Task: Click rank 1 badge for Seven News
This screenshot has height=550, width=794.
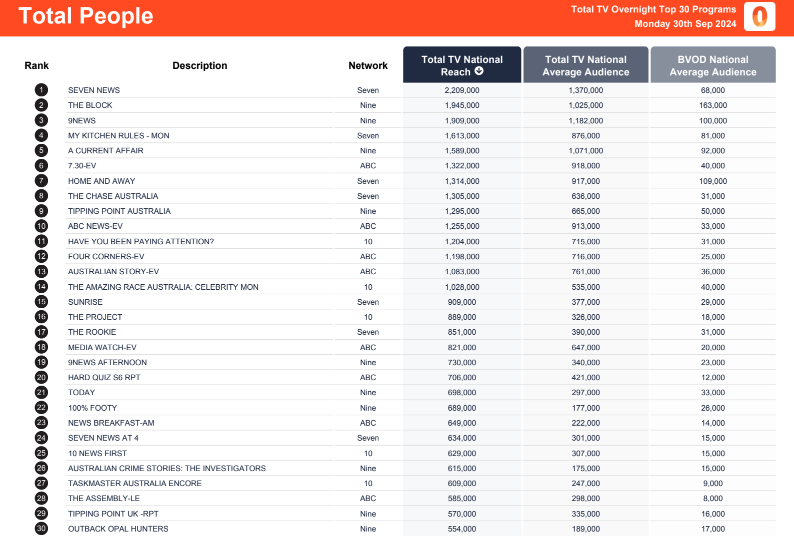Action: pyautogui.click(x=41, y=90)
